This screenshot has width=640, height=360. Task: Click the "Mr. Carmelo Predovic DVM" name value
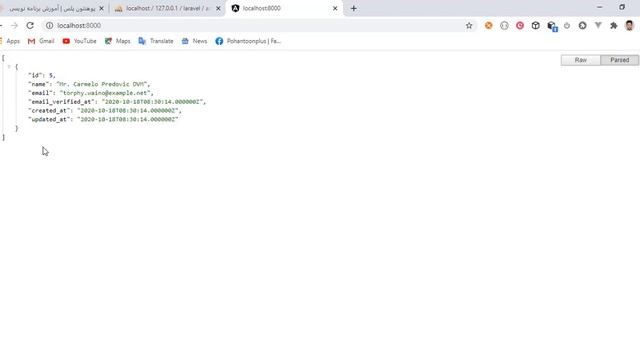click(x=102, y=84)
